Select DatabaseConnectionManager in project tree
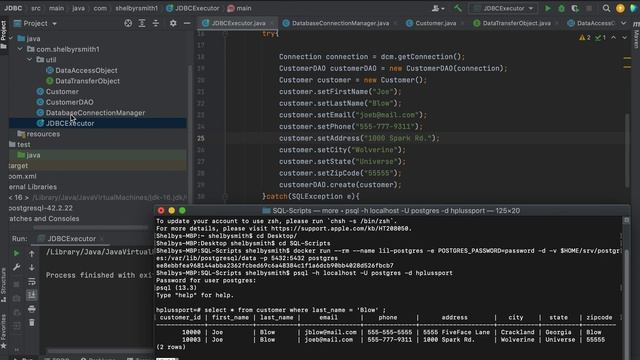The image size is (640, 360). coord(95,113)
